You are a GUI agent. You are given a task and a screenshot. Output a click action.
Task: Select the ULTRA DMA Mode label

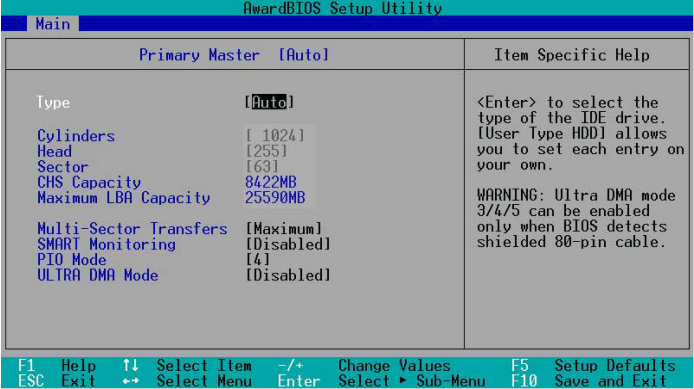98,275
